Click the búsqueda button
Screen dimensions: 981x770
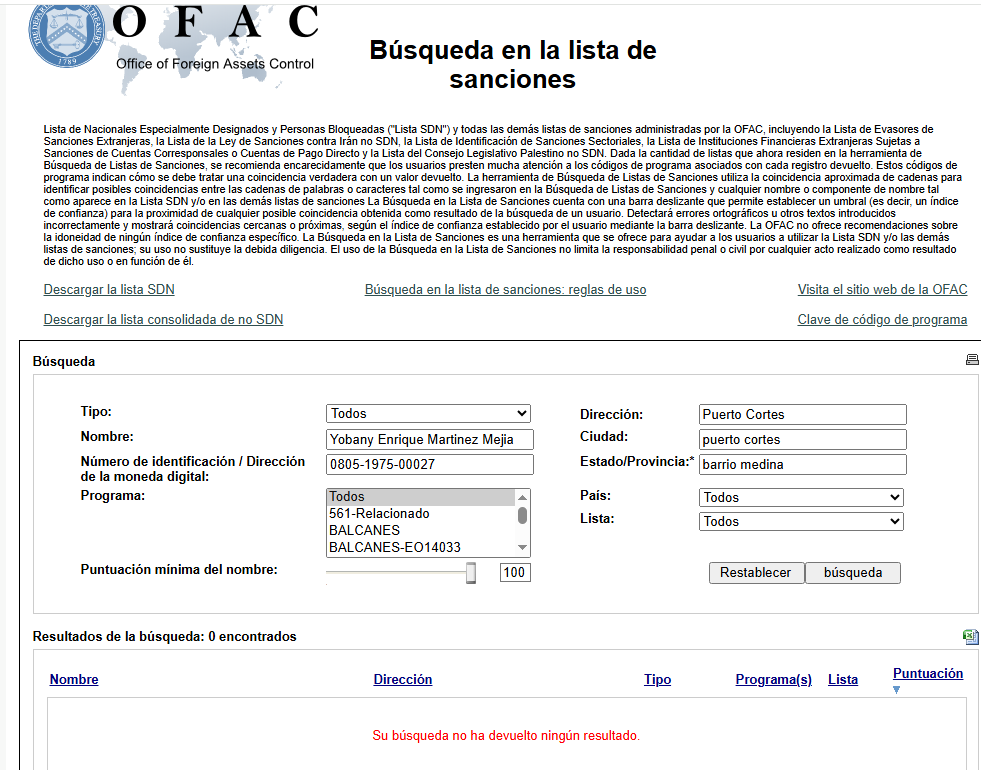[x=852, y=573]
